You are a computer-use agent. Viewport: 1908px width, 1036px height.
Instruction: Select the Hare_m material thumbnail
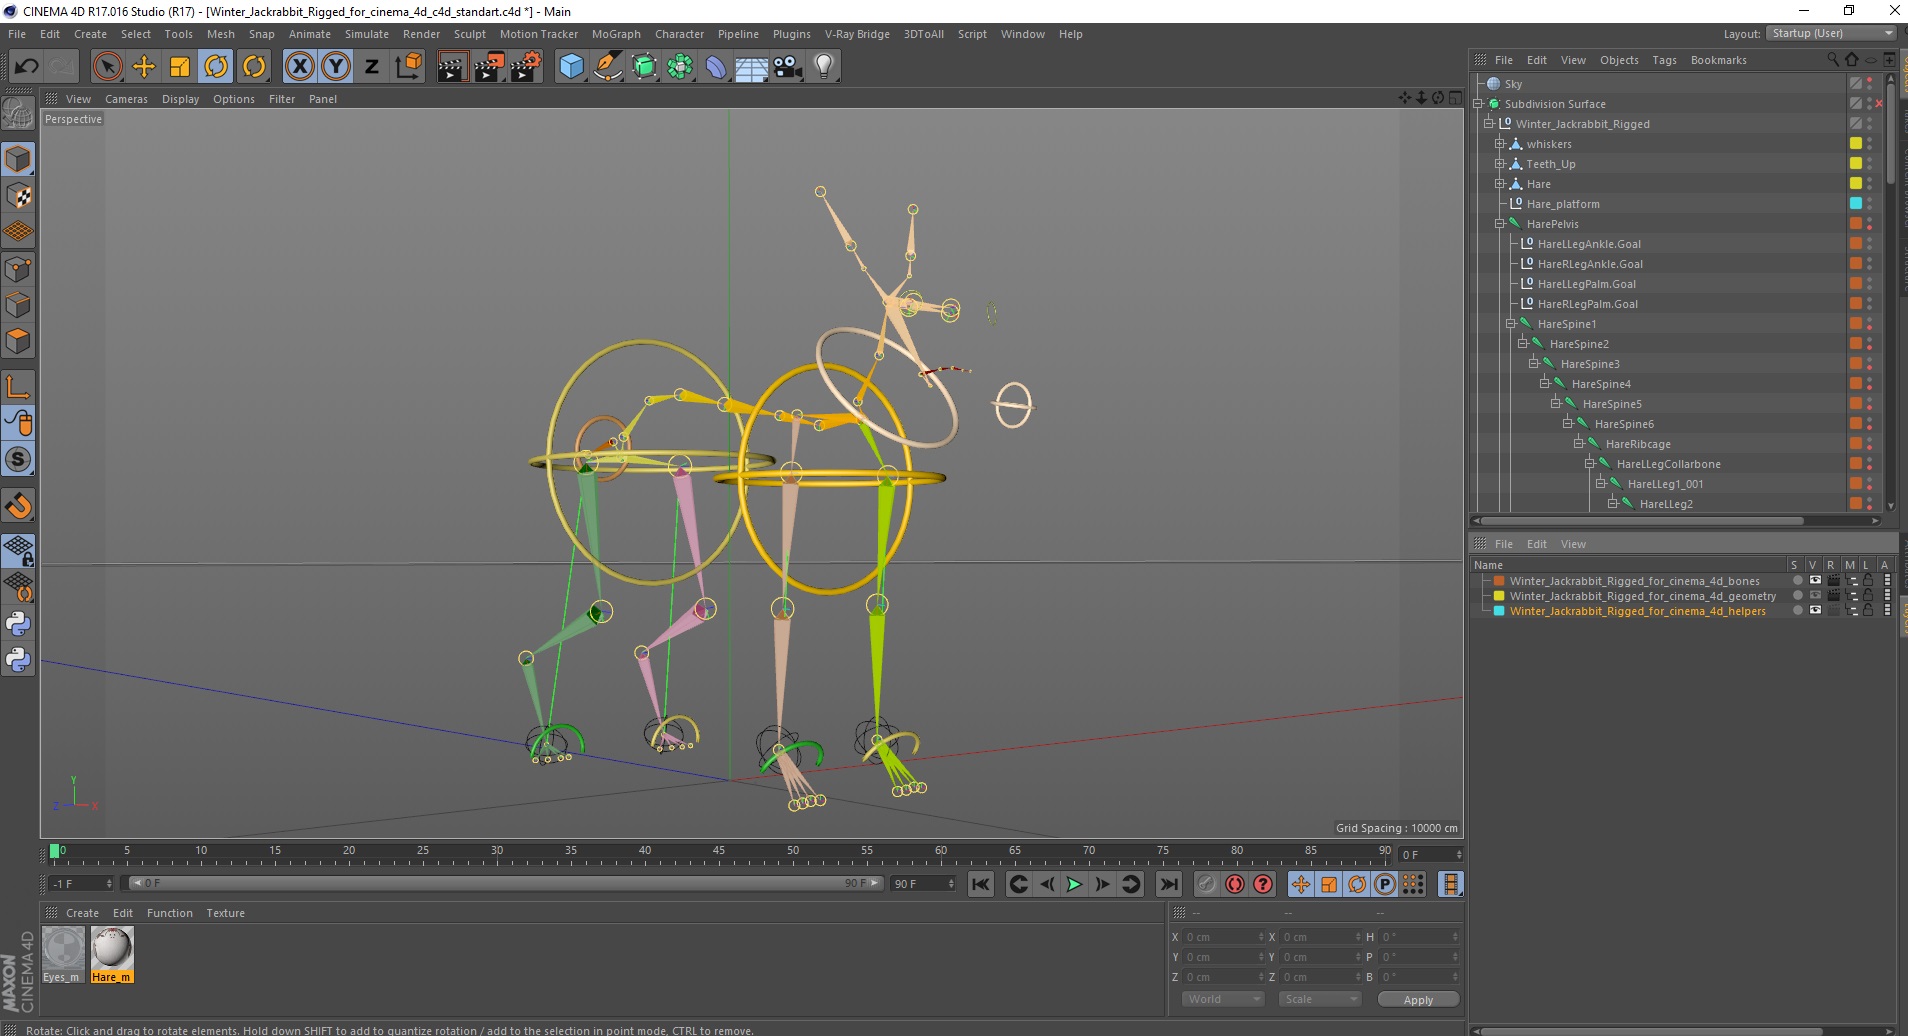point(112,954)
